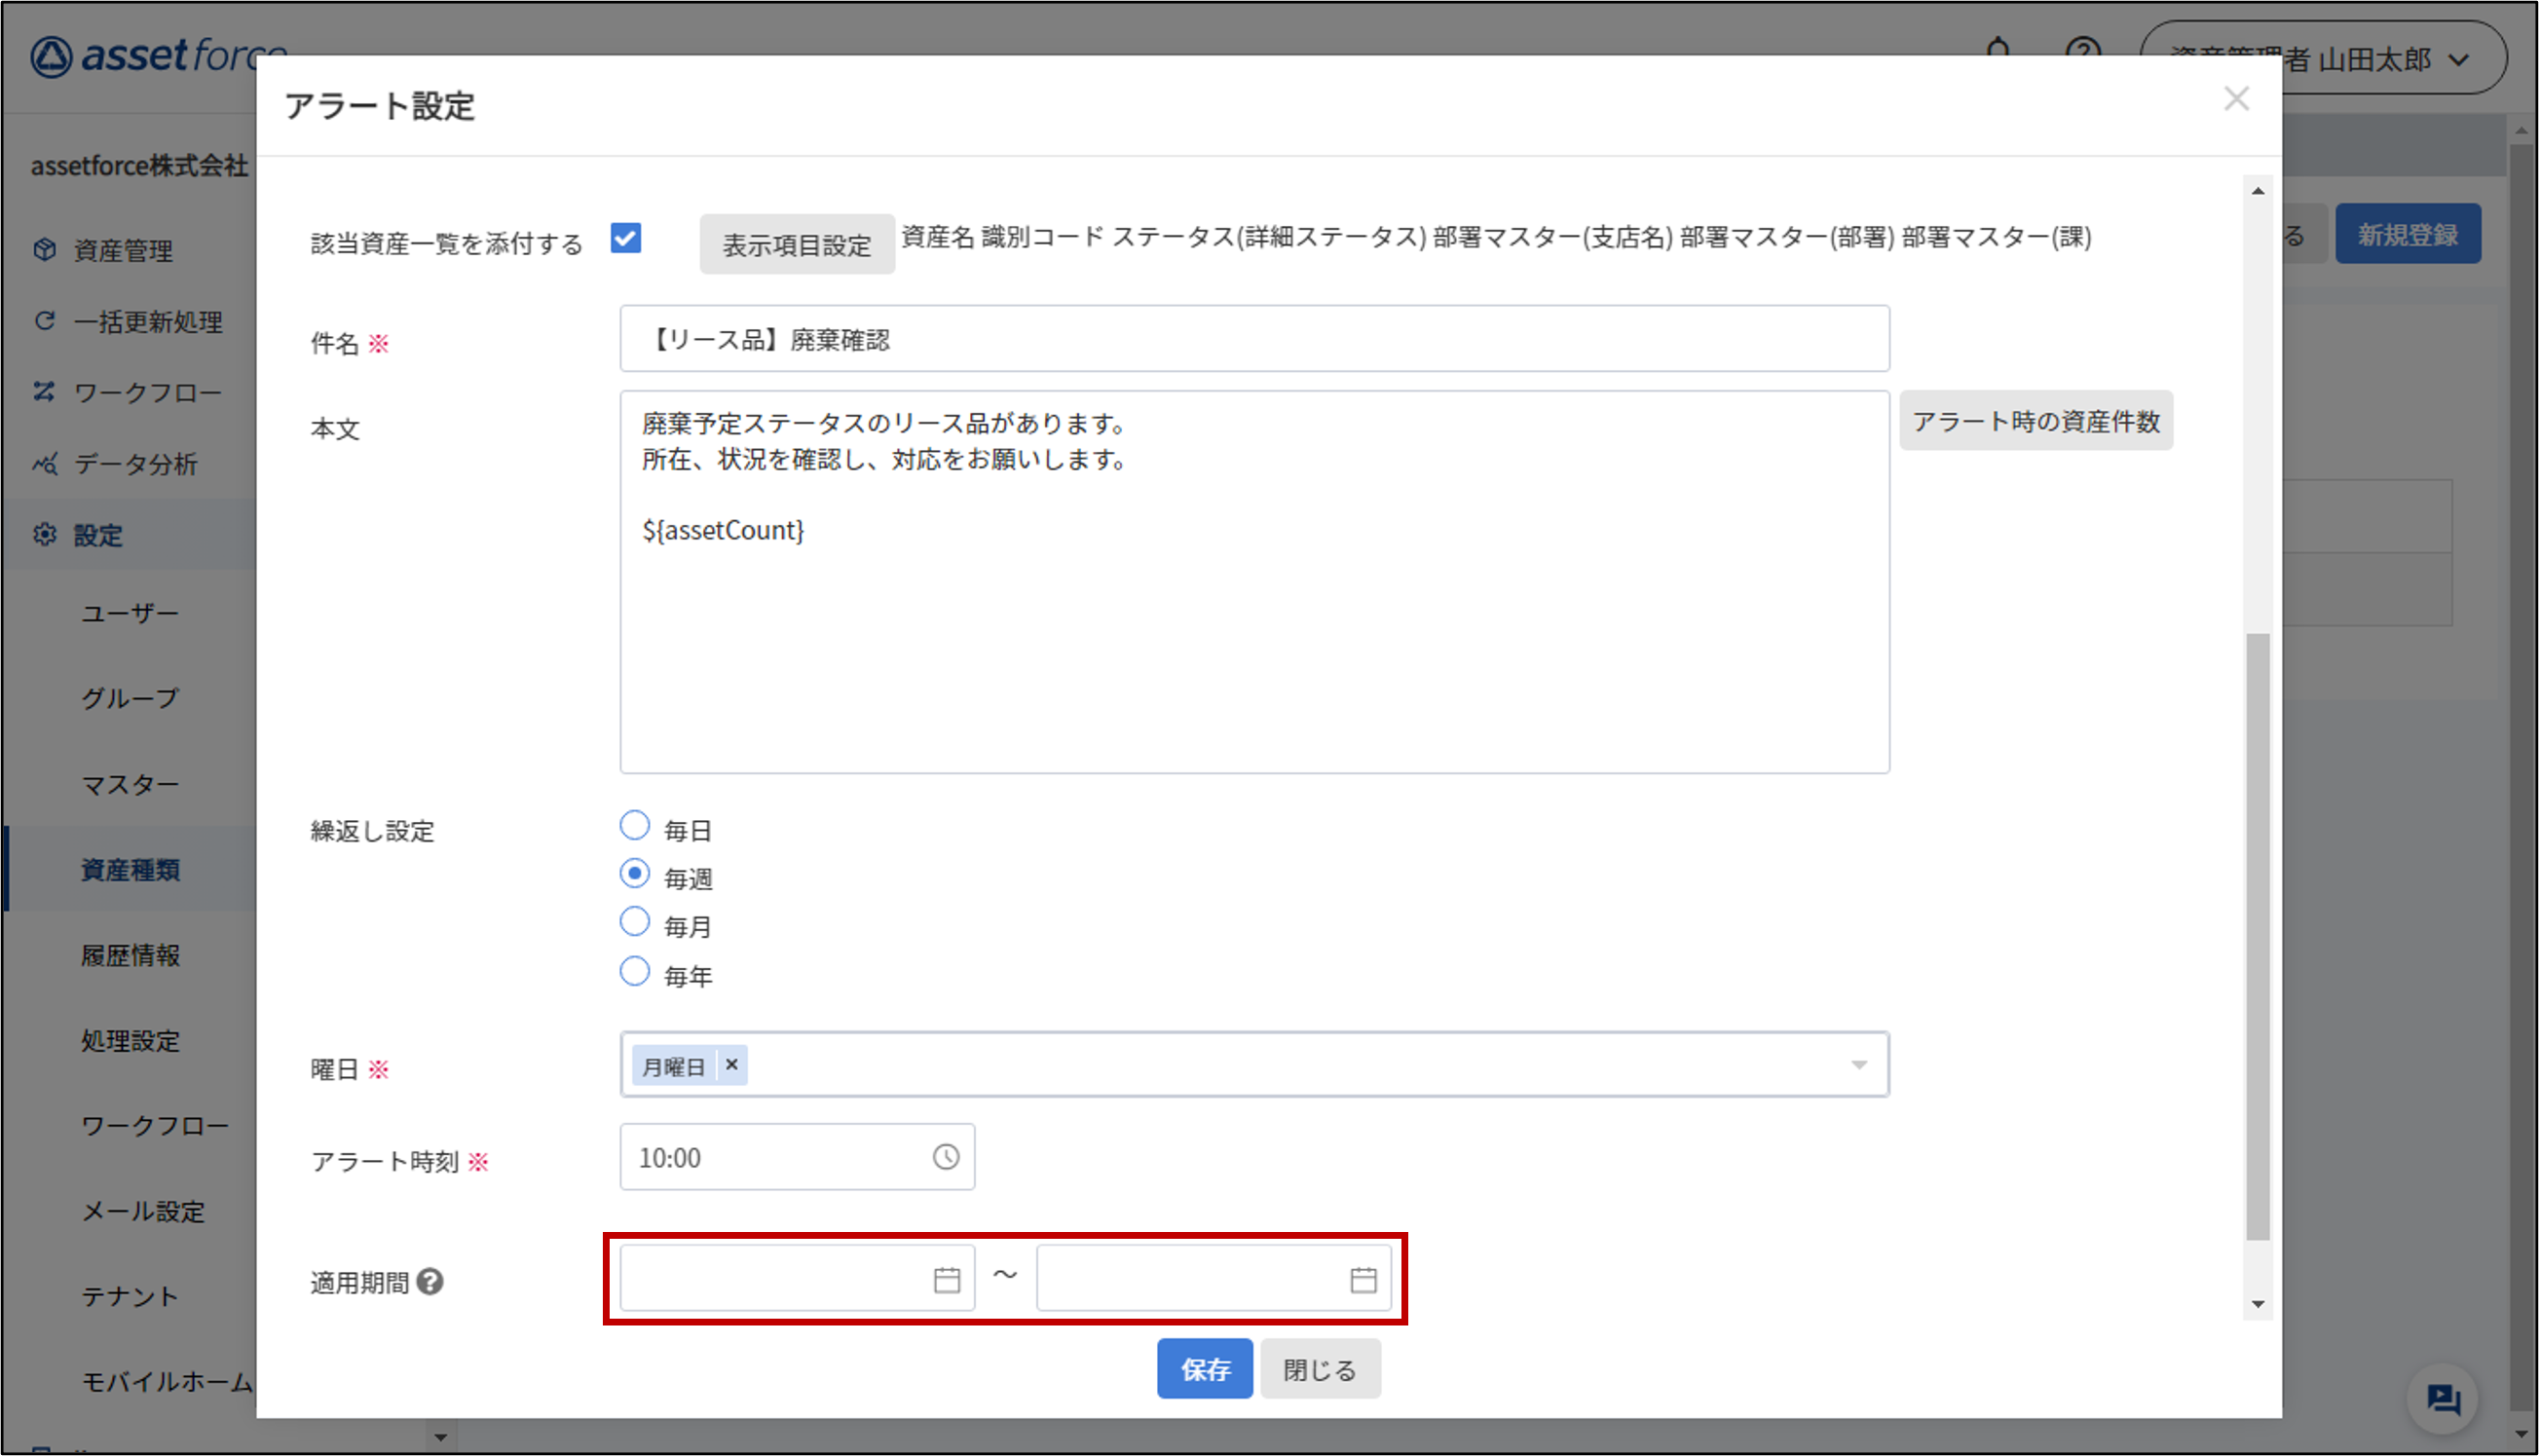Screen dimensions: 2539x1456
Task: Select the 毎週 repeat option
Action: point(635,874)
